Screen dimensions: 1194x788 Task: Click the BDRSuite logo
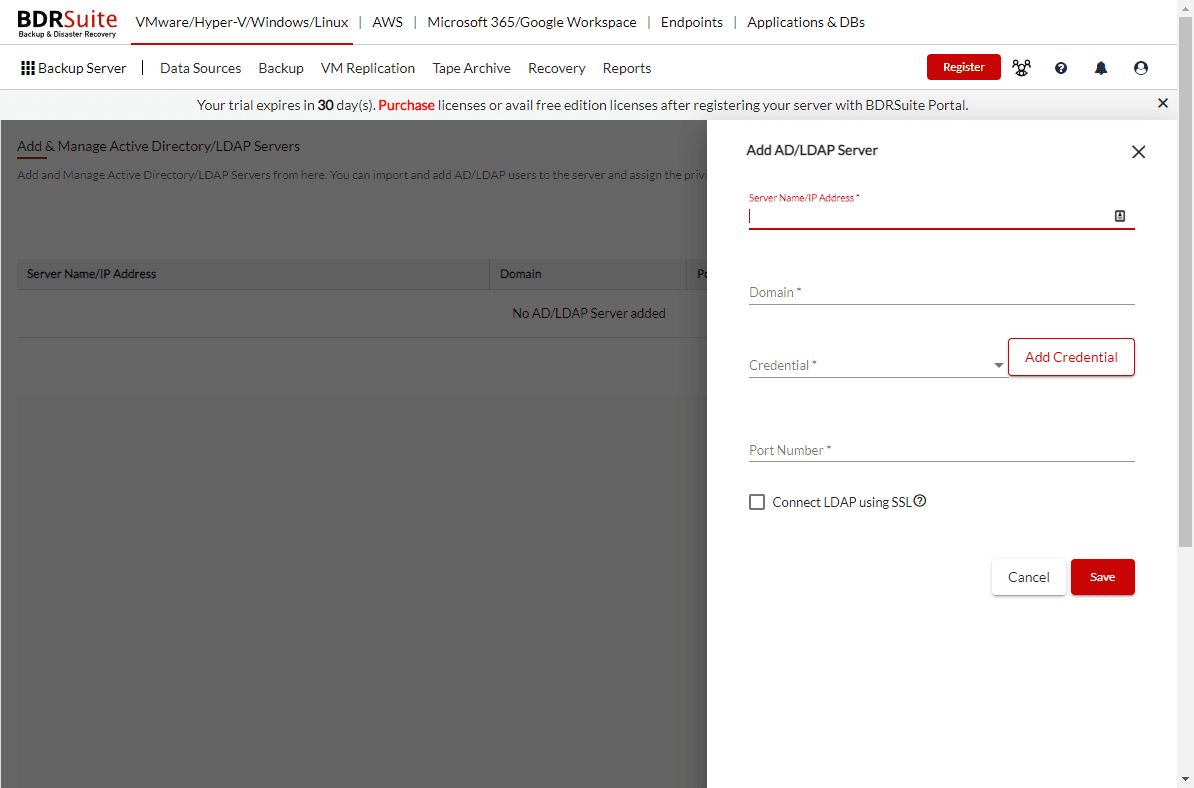tap(67, 23)
